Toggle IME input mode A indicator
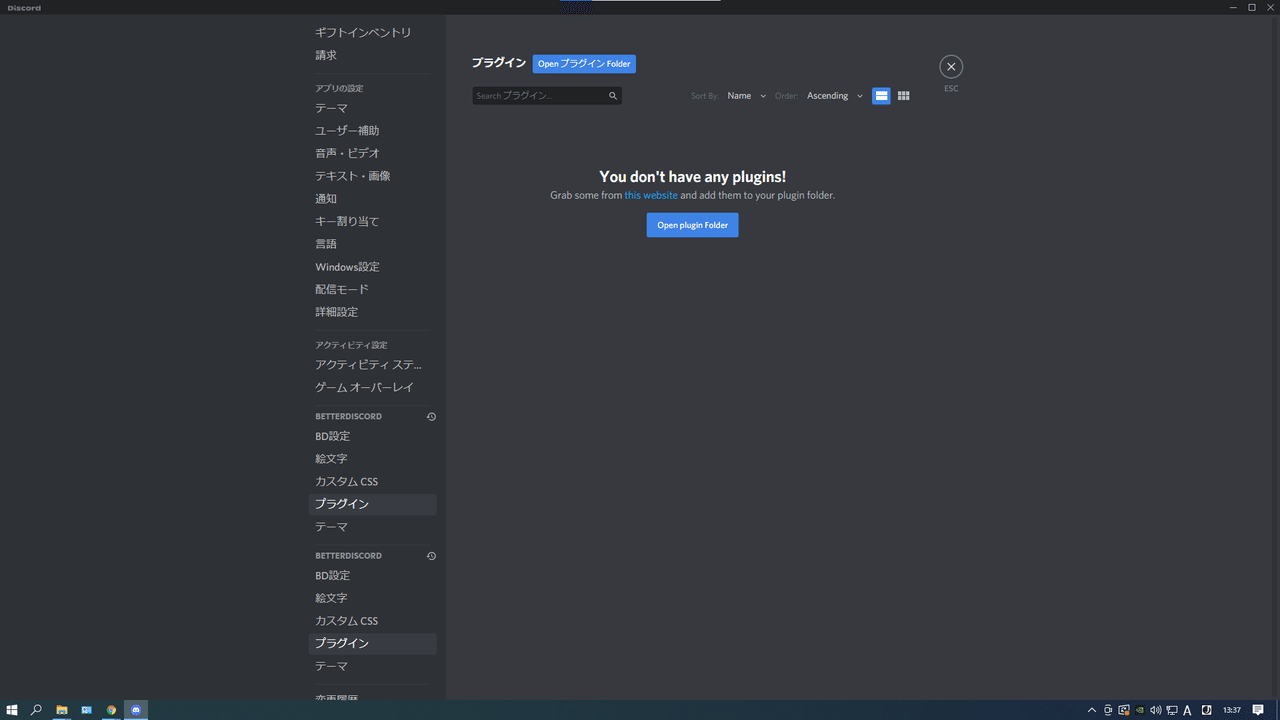 (1188, 710)
